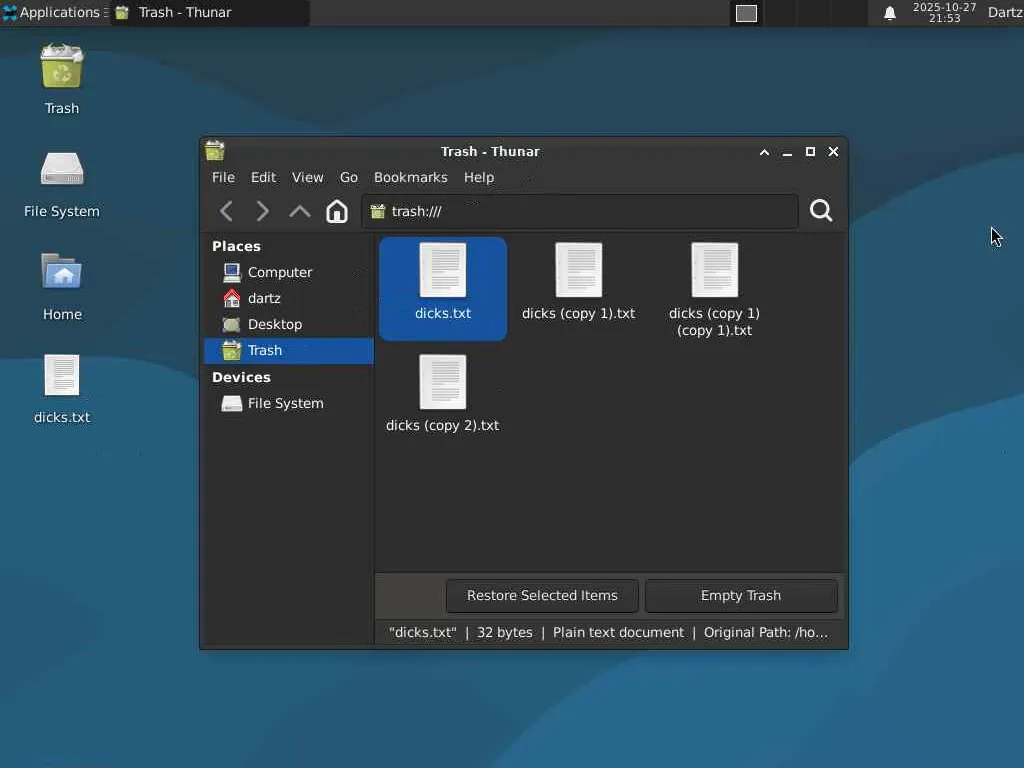Go to home folder via house icon
Screen dimensions: 1024x768
pos(337,211)
